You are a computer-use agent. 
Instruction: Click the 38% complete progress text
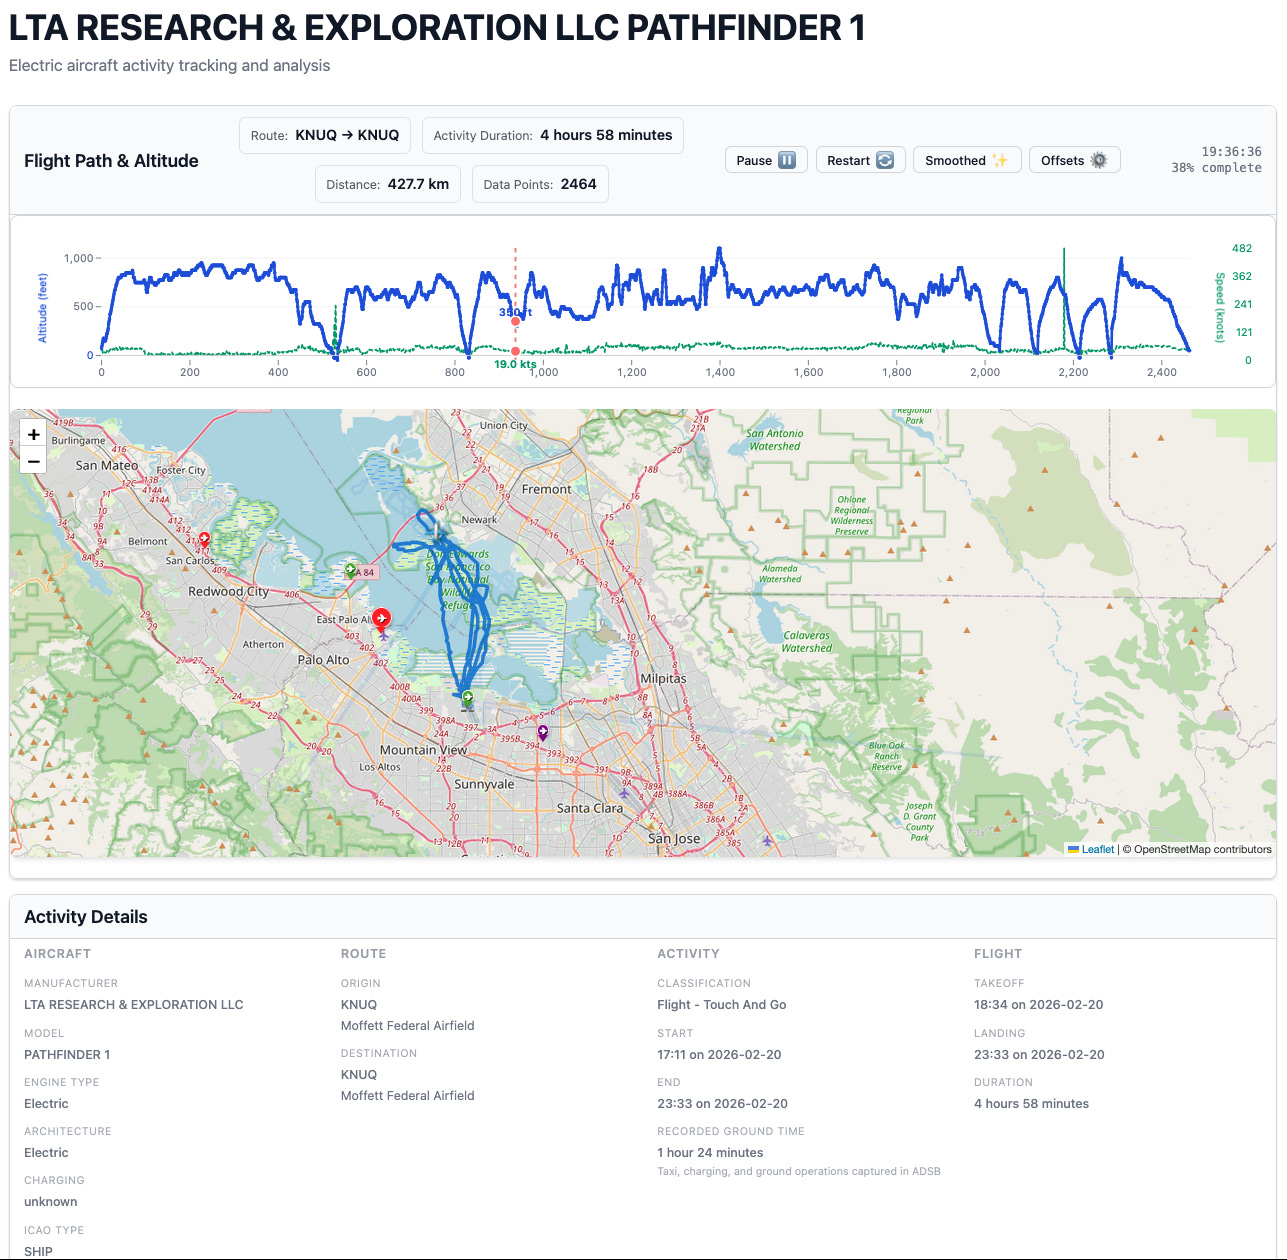(x=1216, y=168)
